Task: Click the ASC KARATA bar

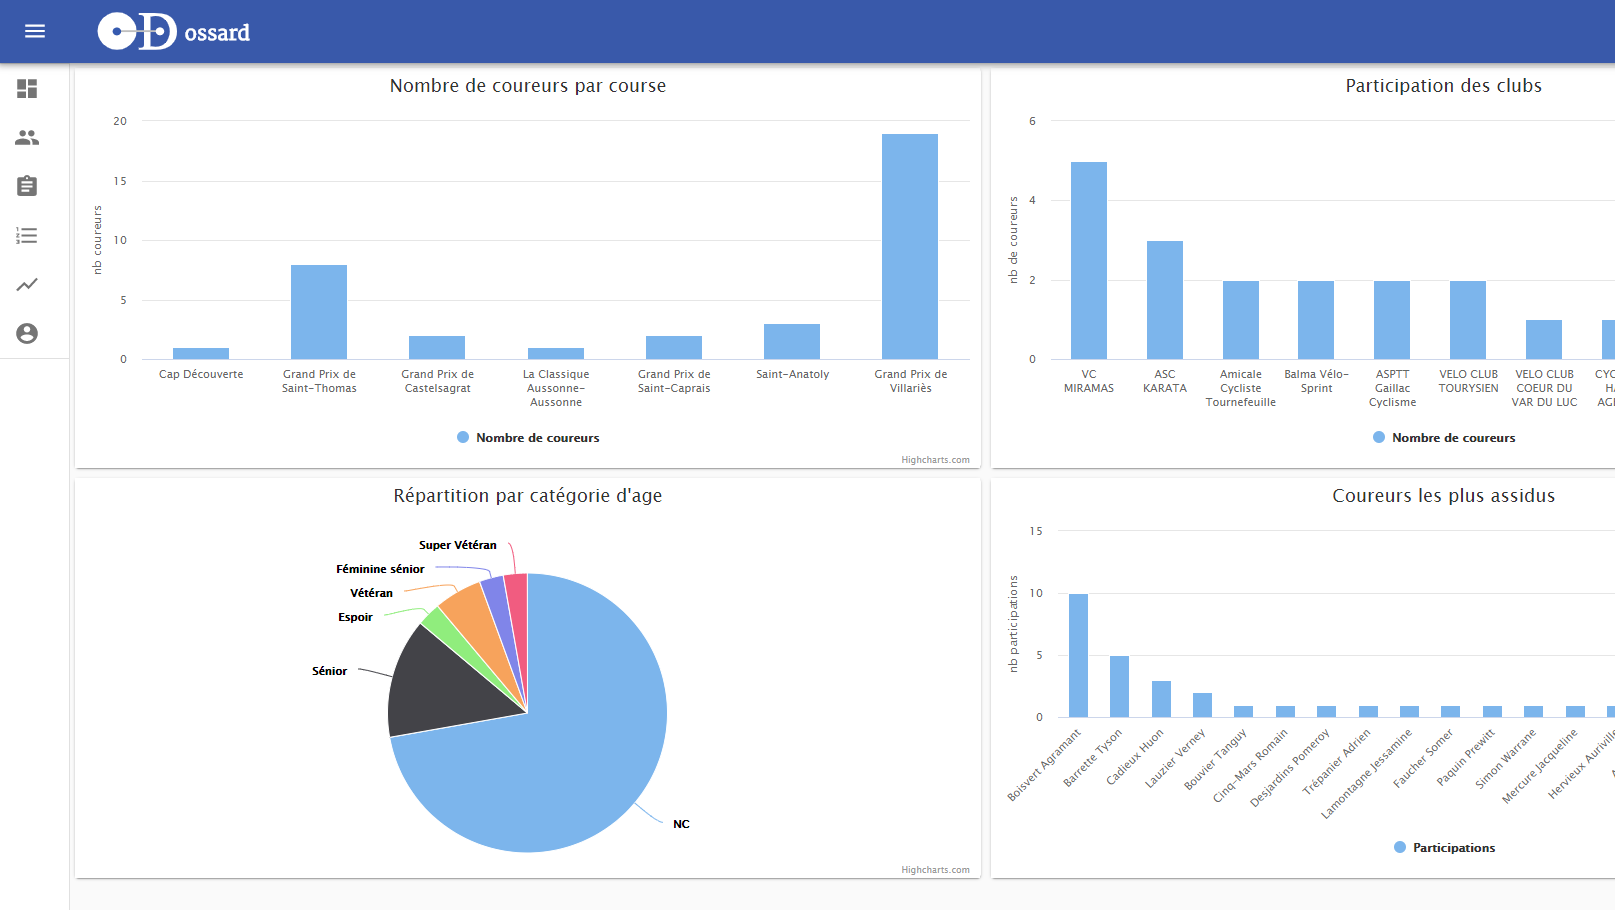Action: 1165,300
